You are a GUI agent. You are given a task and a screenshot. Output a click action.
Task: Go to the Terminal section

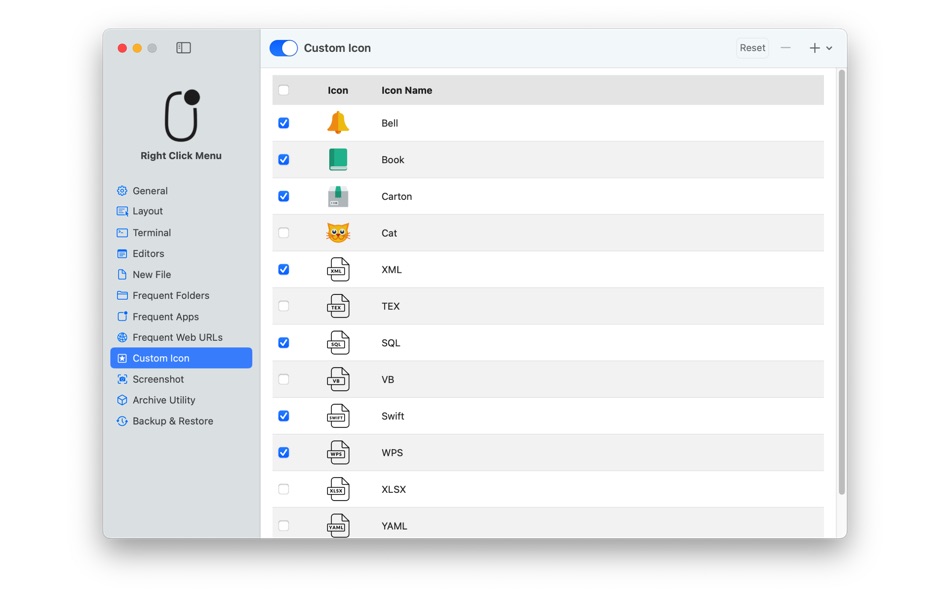tap(181, 233)
